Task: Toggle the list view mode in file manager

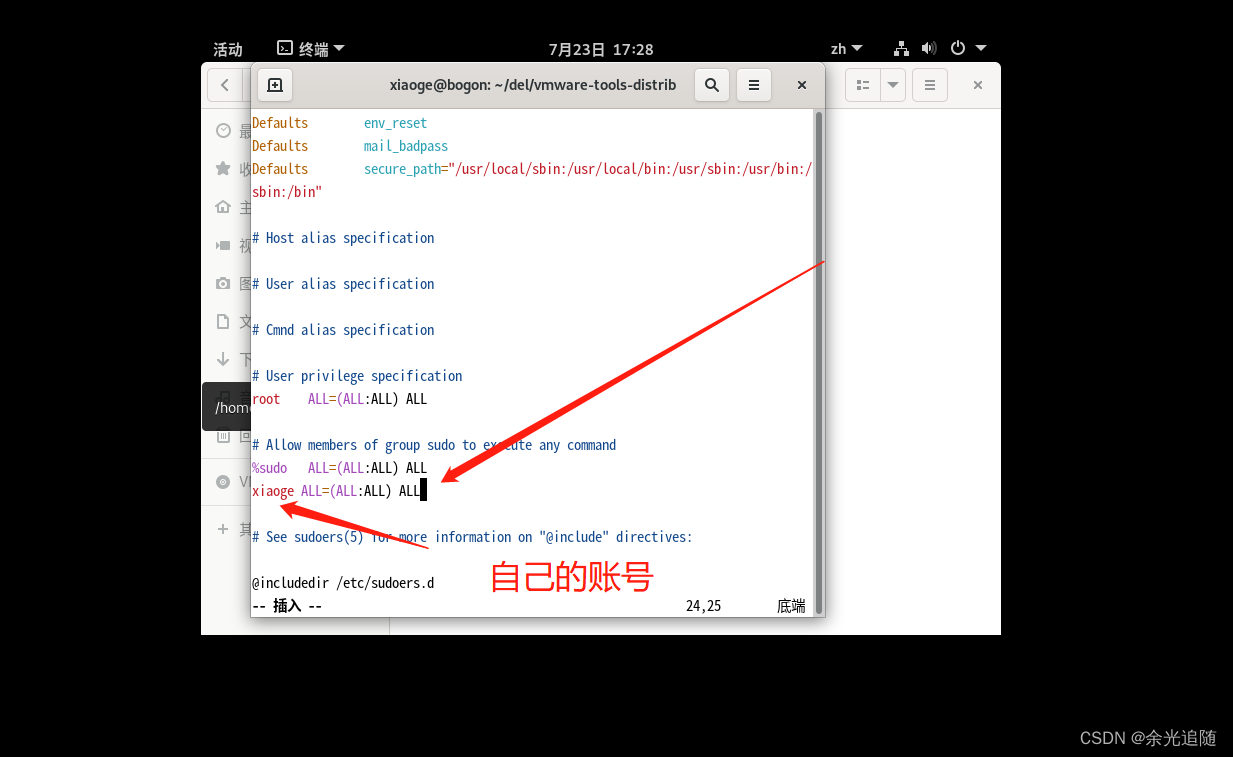Action: 862,85
